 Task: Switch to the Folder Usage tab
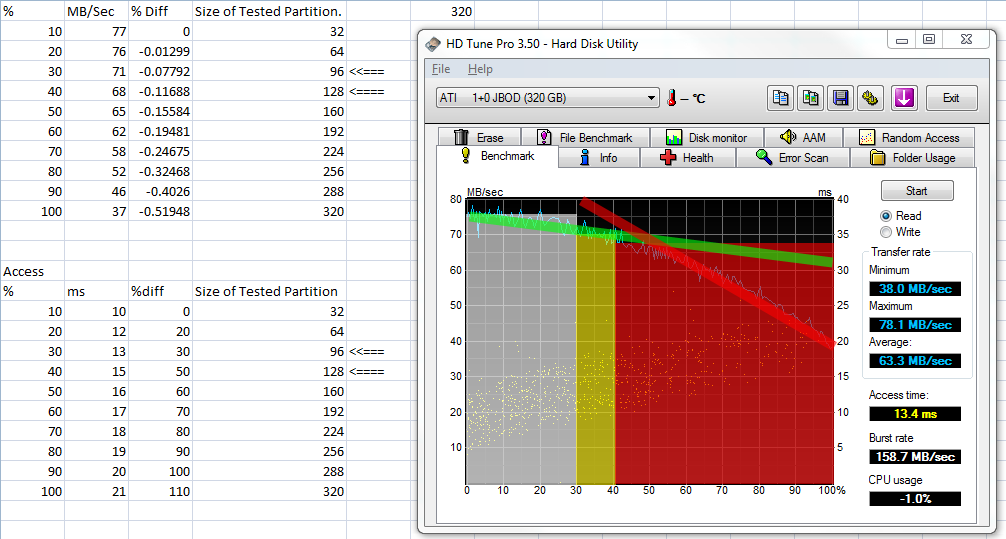tap(912, 158)
